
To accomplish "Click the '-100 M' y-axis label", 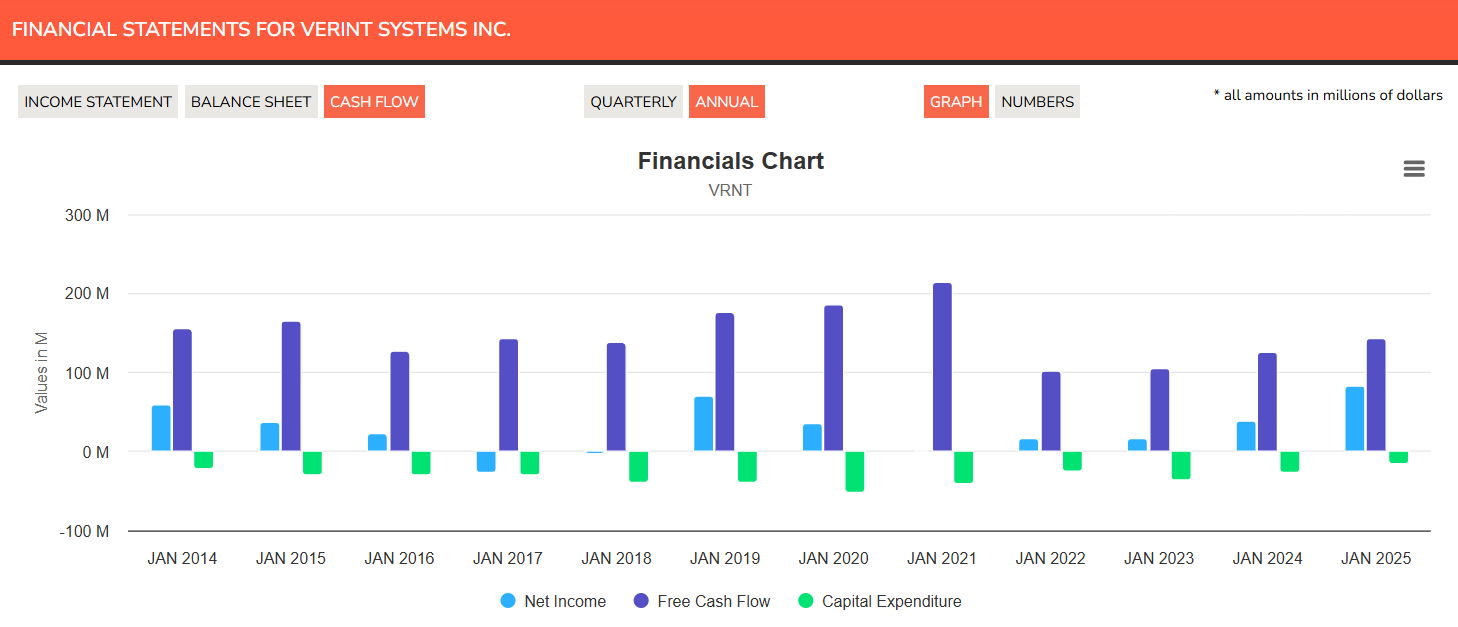I will click(x=85, y=531).
